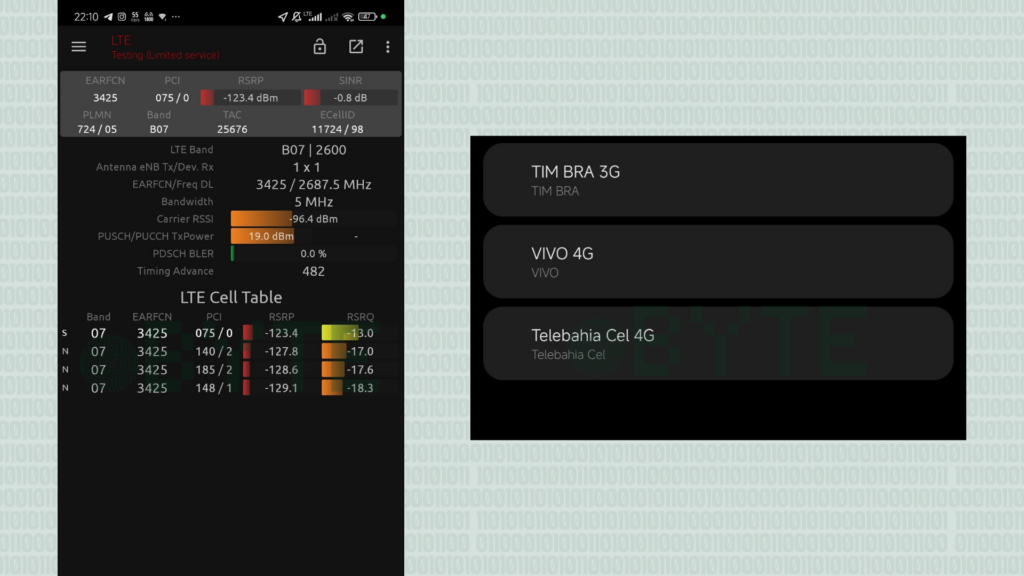
Task: Tap the TAC 25676 value
Action: (232, 129)
